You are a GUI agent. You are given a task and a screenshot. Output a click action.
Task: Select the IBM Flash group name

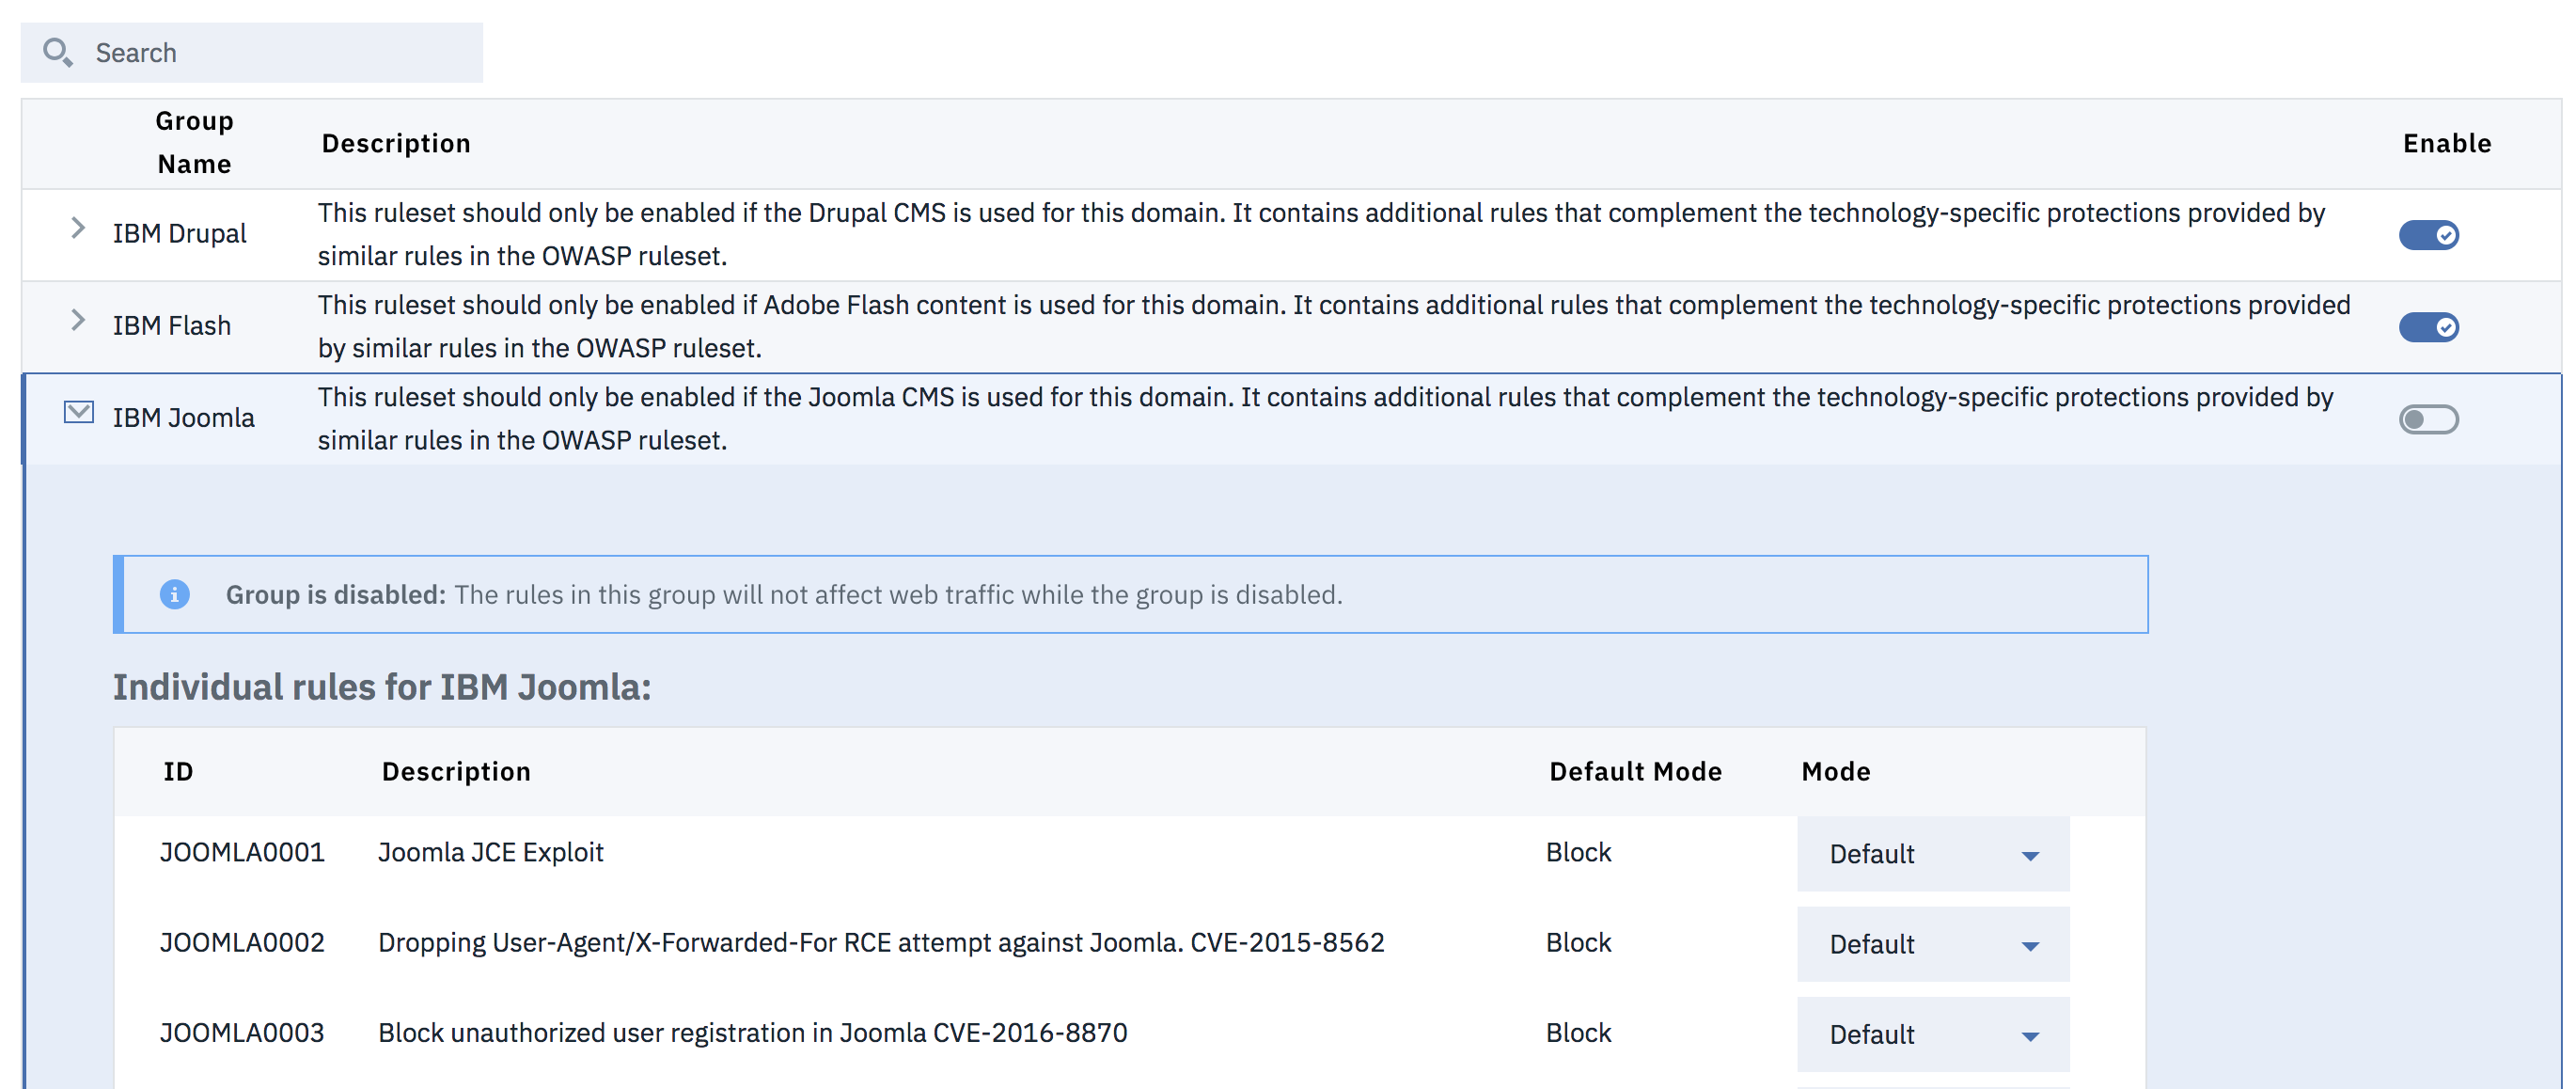pyautogui.click(x=172, y=324)
